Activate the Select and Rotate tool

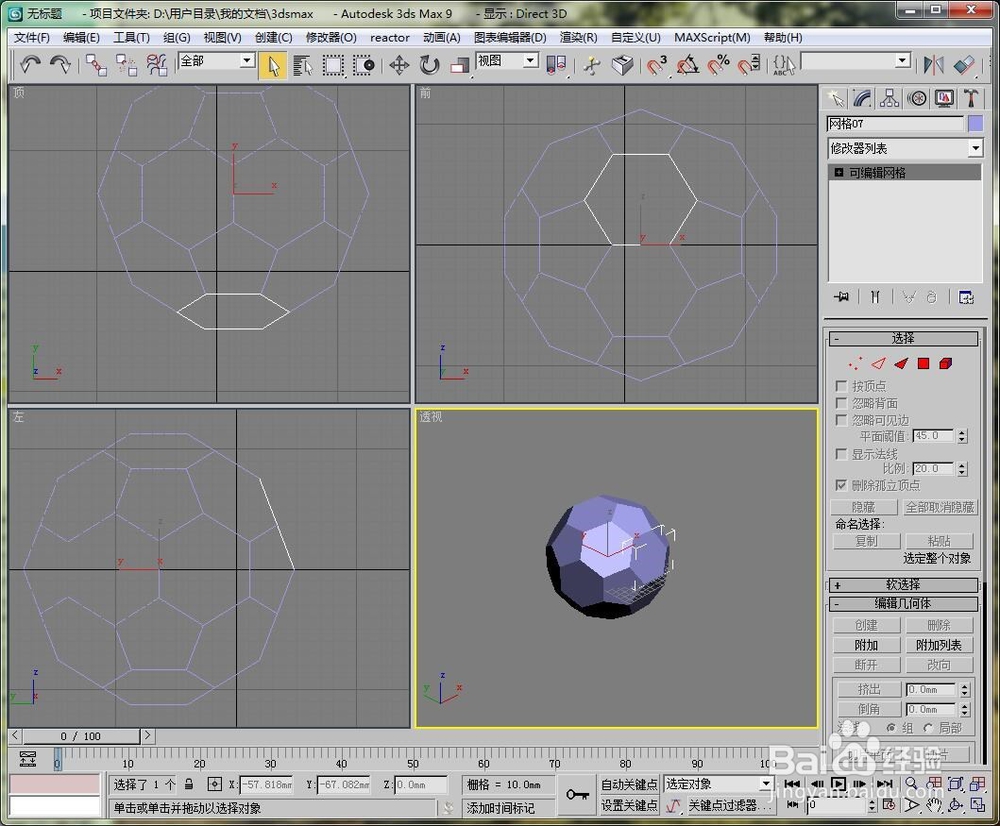[430, 65]
